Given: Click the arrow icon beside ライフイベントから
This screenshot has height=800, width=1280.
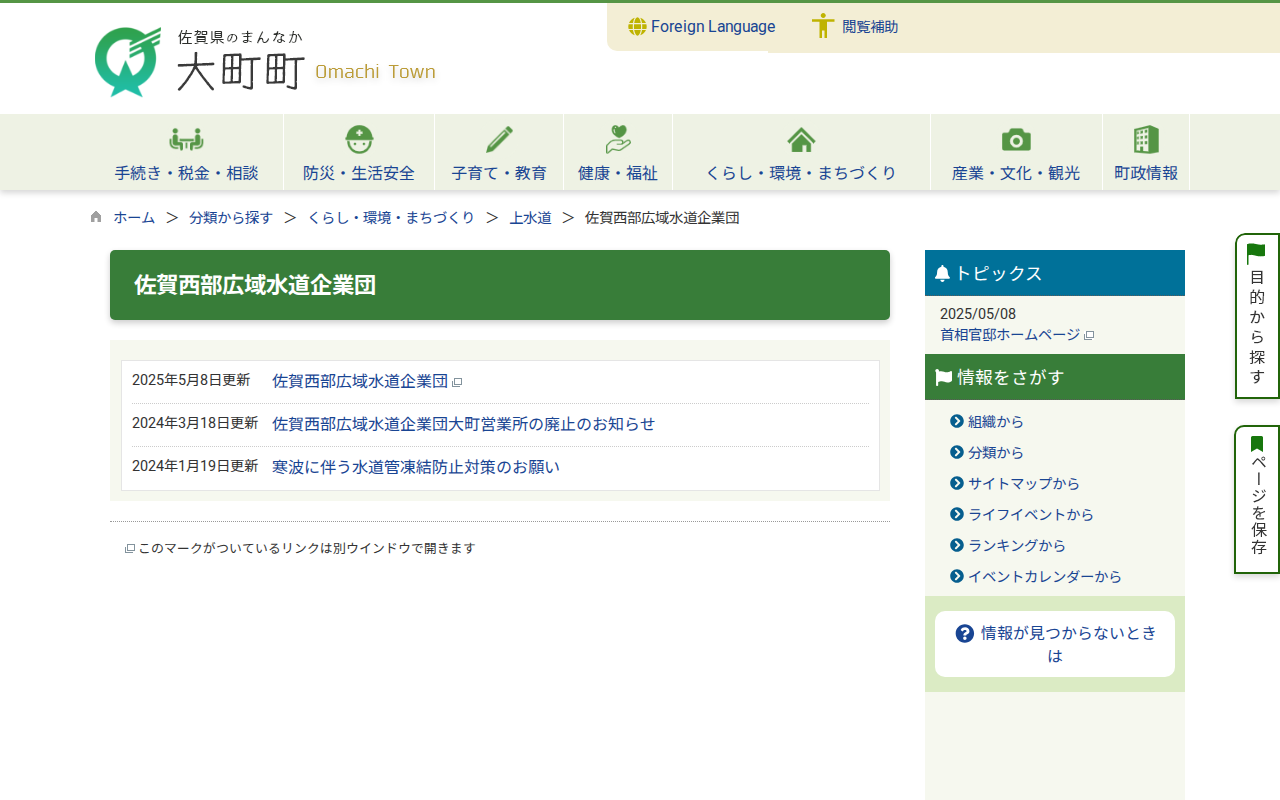Looking at the screenshot, I should pyautogui.click(x=957, y=514).
